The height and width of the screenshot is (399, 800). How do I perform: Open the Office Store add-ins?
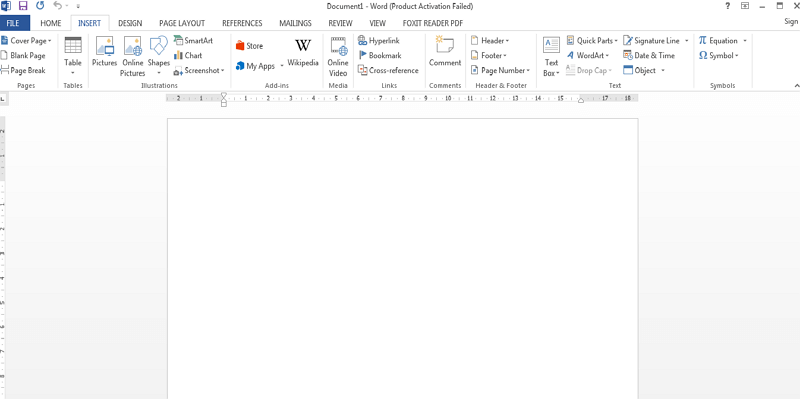point(249,46)
